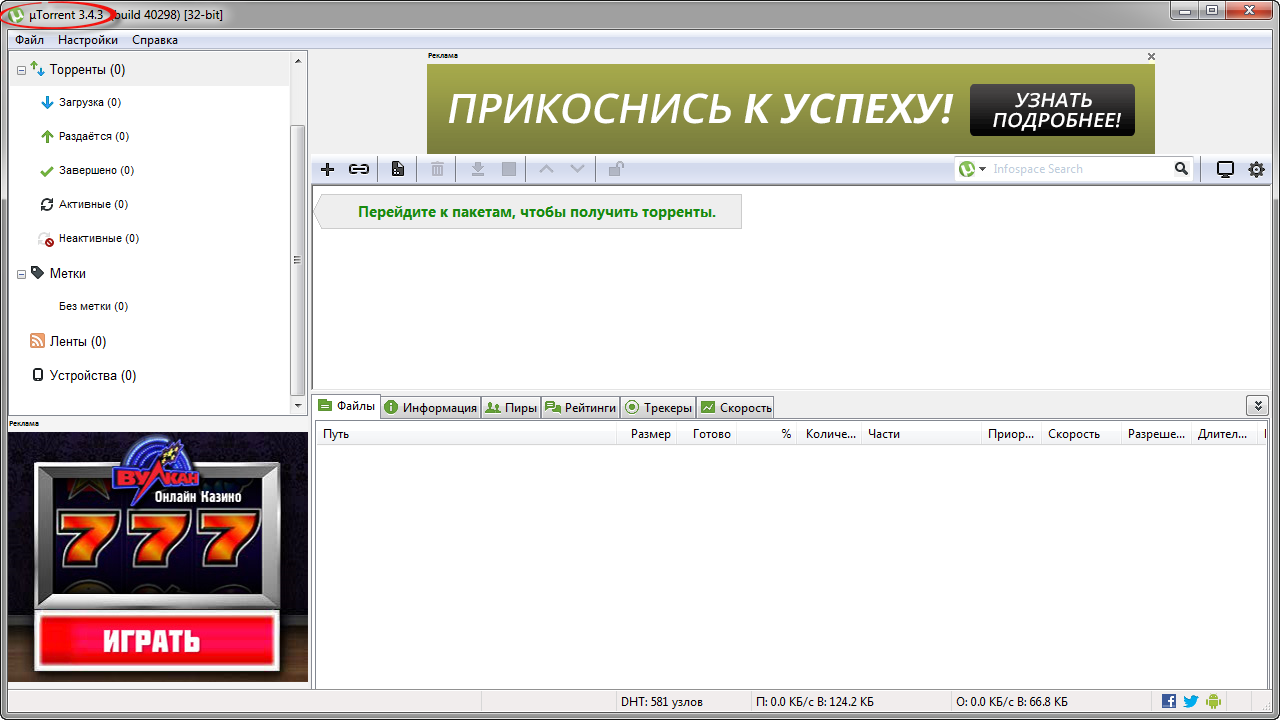Click the Twitter icon in status bar
The height and width of the screenshot is (720, 1280).
point(1191,702)
